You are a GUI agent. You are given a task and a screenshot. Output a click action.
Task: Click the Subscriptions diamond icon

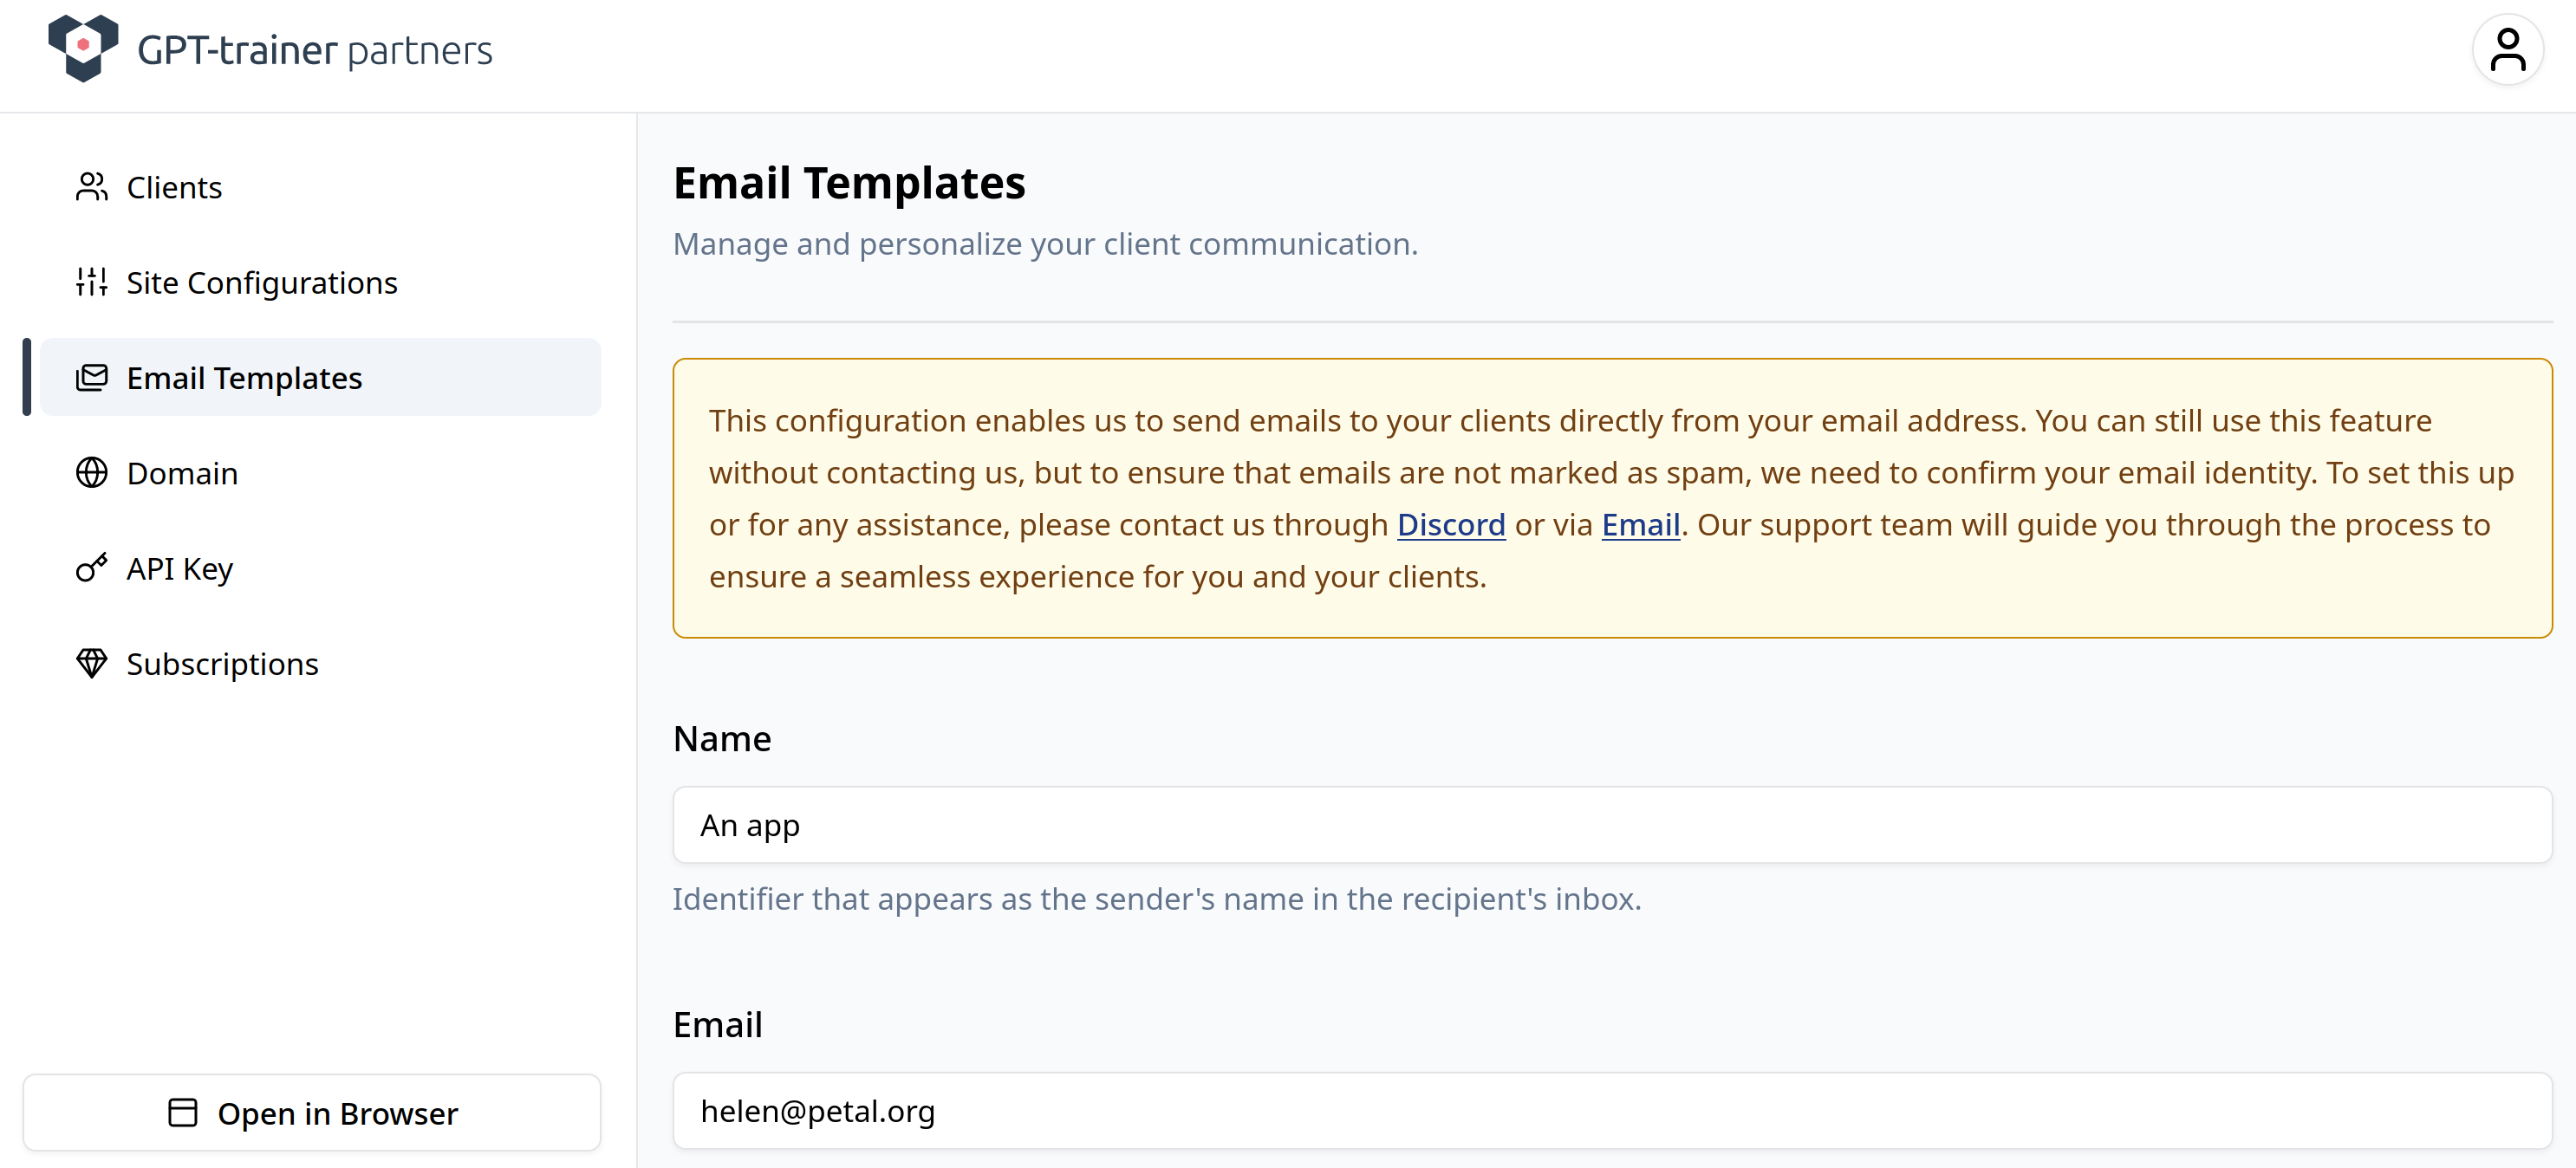[91, 663]
